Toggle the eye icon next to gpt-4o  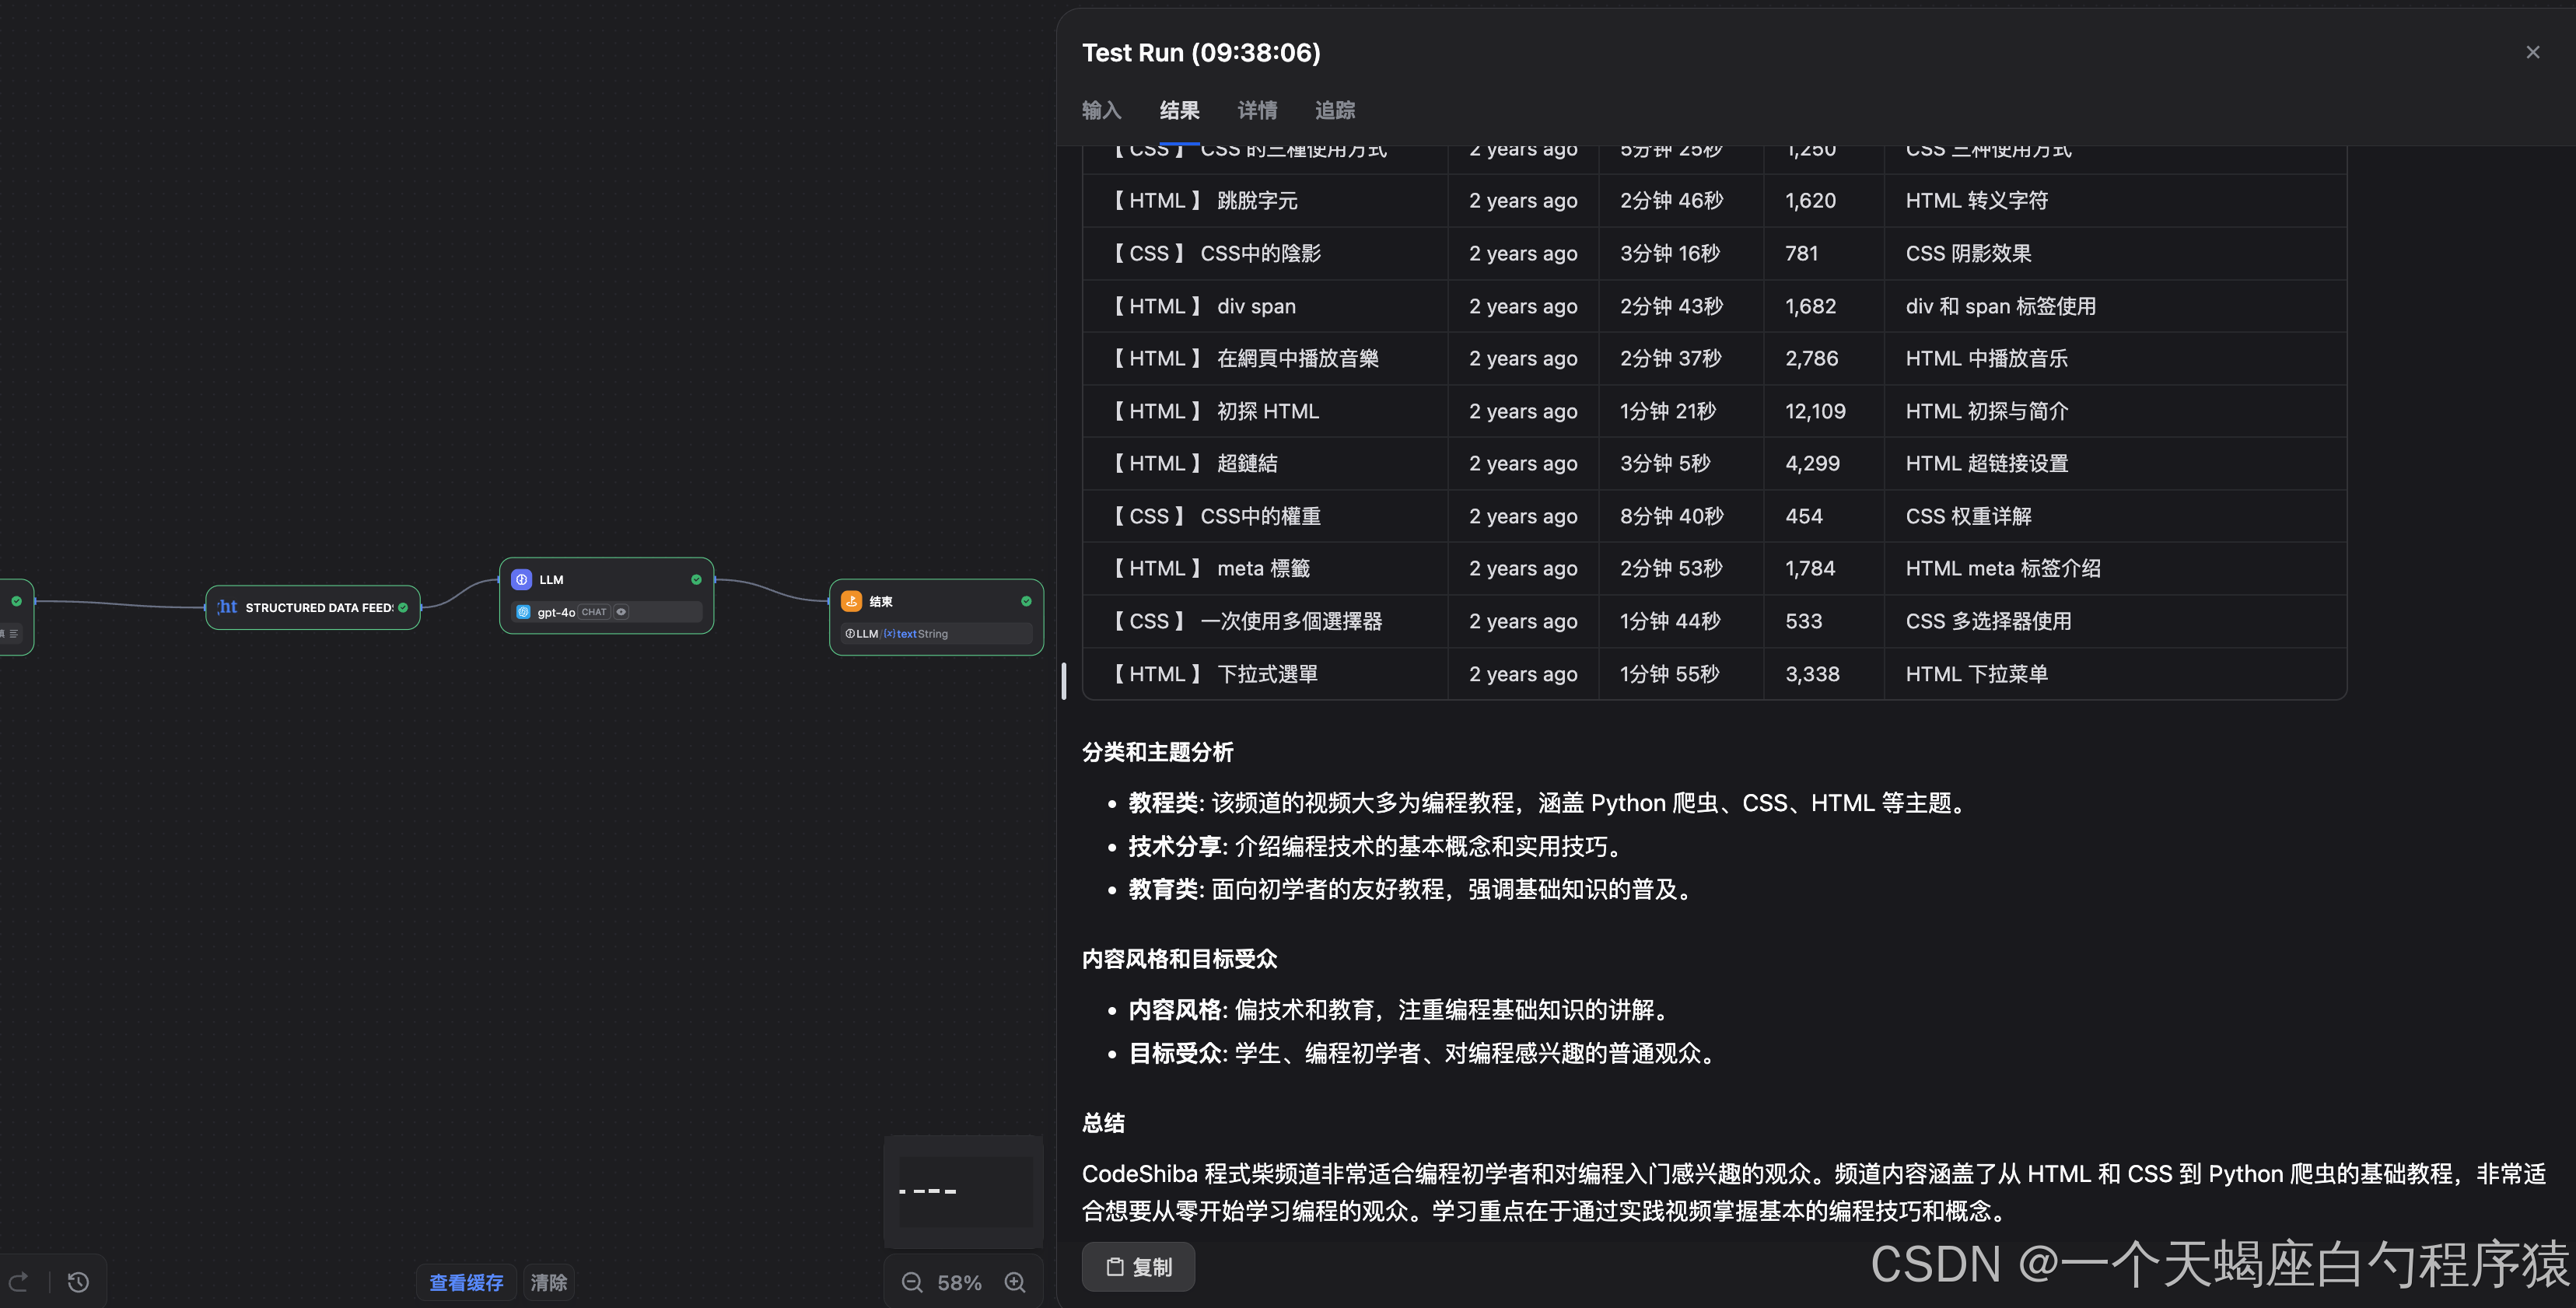point(621,611)
